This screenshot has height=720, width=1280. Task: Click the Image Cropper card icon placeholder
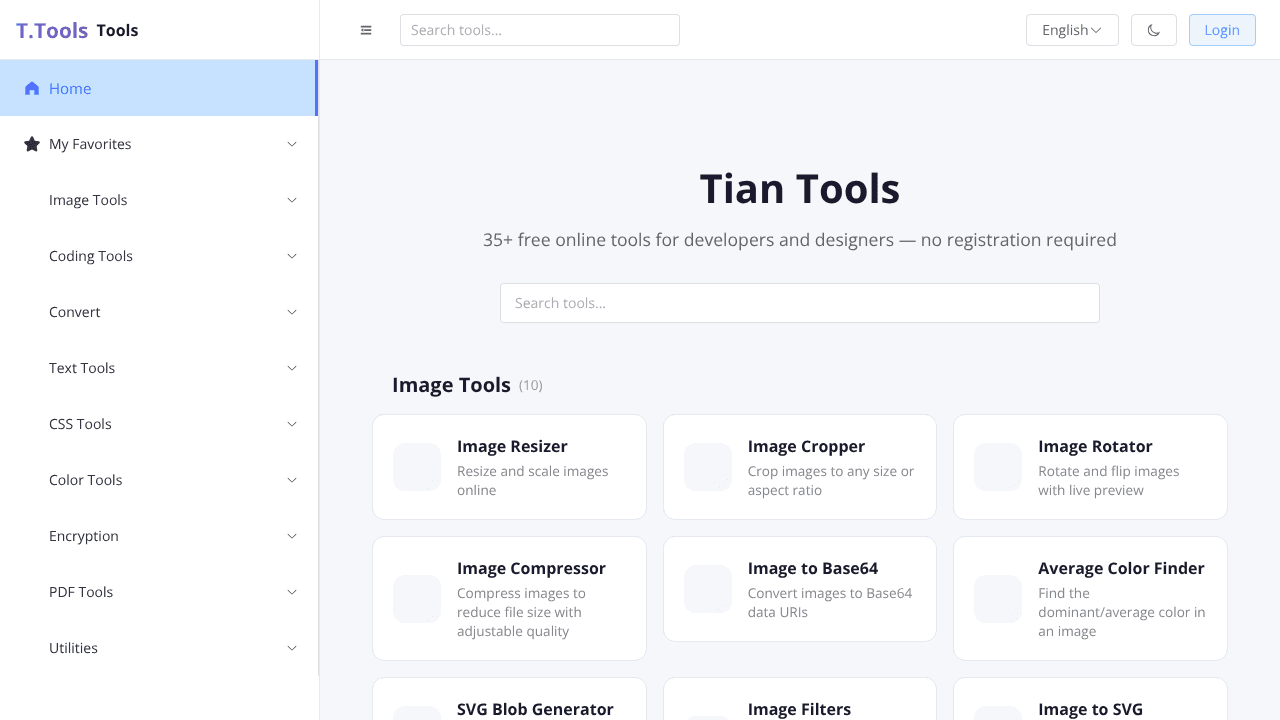click(x=708, y=467)
